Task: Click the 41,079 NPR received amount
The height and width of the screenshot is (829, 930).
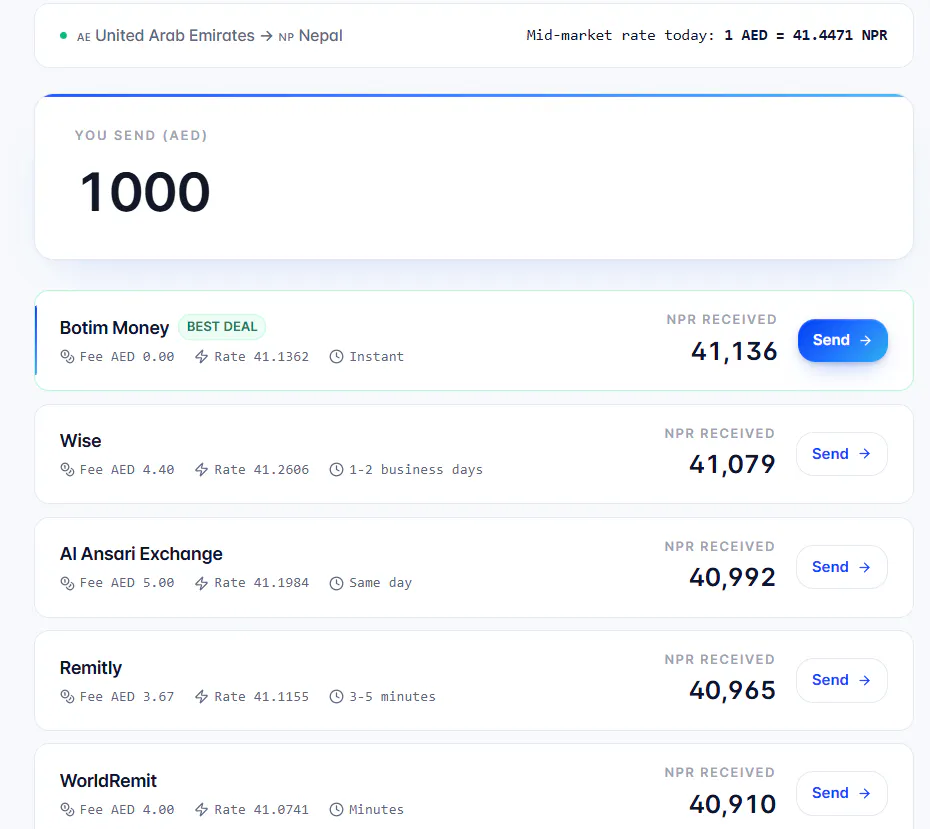Action: 732,464
